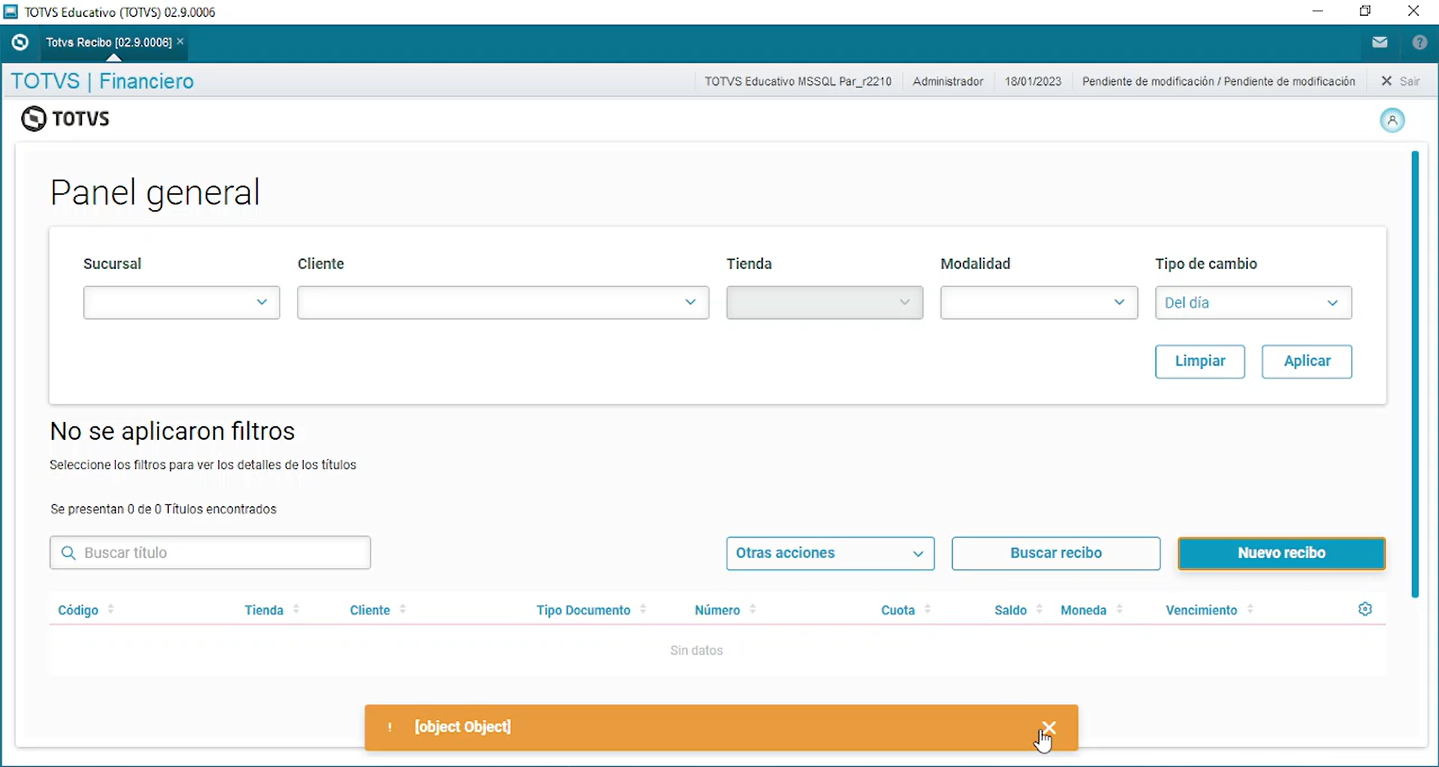This screenshot has width=1439, height=767.
Task: Open the user profile avatar icon
Action: pyautogui.click(x=1392, y=121)
